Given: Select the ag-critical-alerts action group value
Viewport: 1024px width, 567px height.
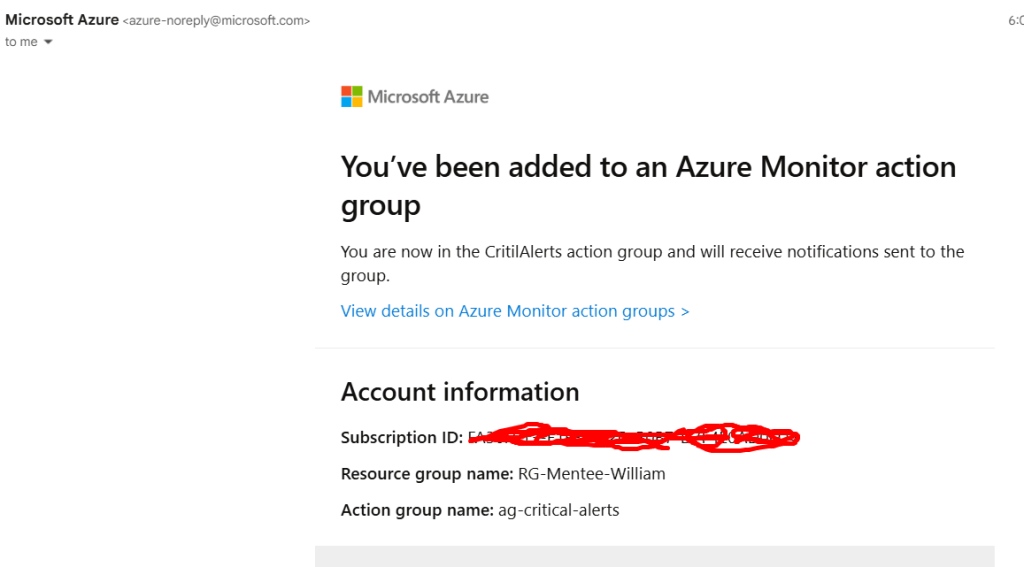Looking at the screenshot, I should (x=559, y=510).
